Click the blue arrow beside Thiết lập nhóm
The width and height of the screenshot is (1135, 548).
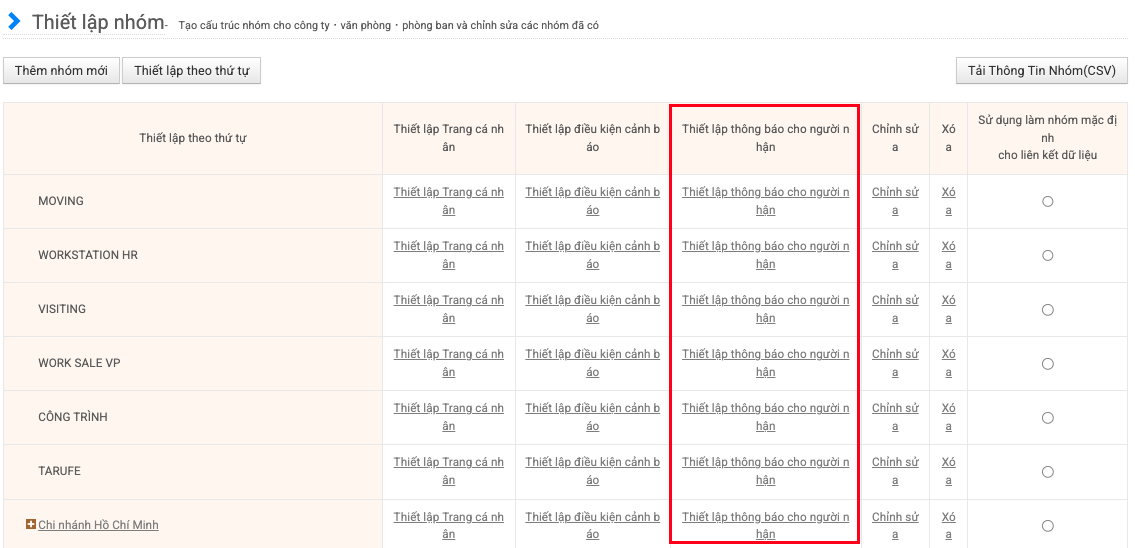pos(14,22)
